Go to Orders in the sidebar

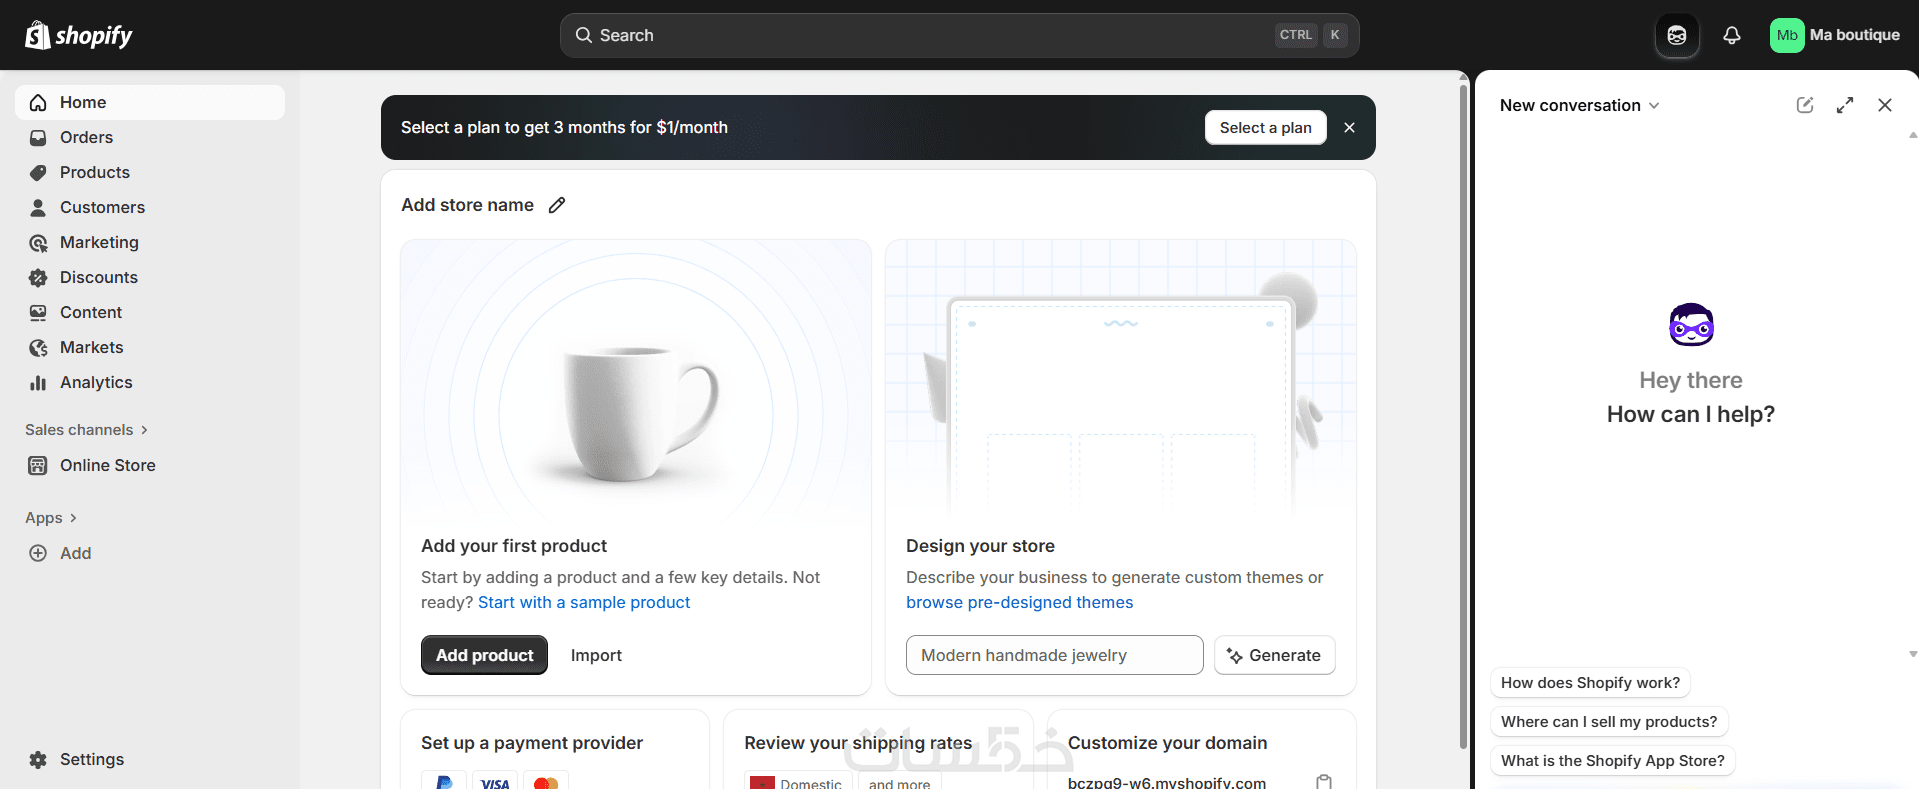(x=86, y=138)
